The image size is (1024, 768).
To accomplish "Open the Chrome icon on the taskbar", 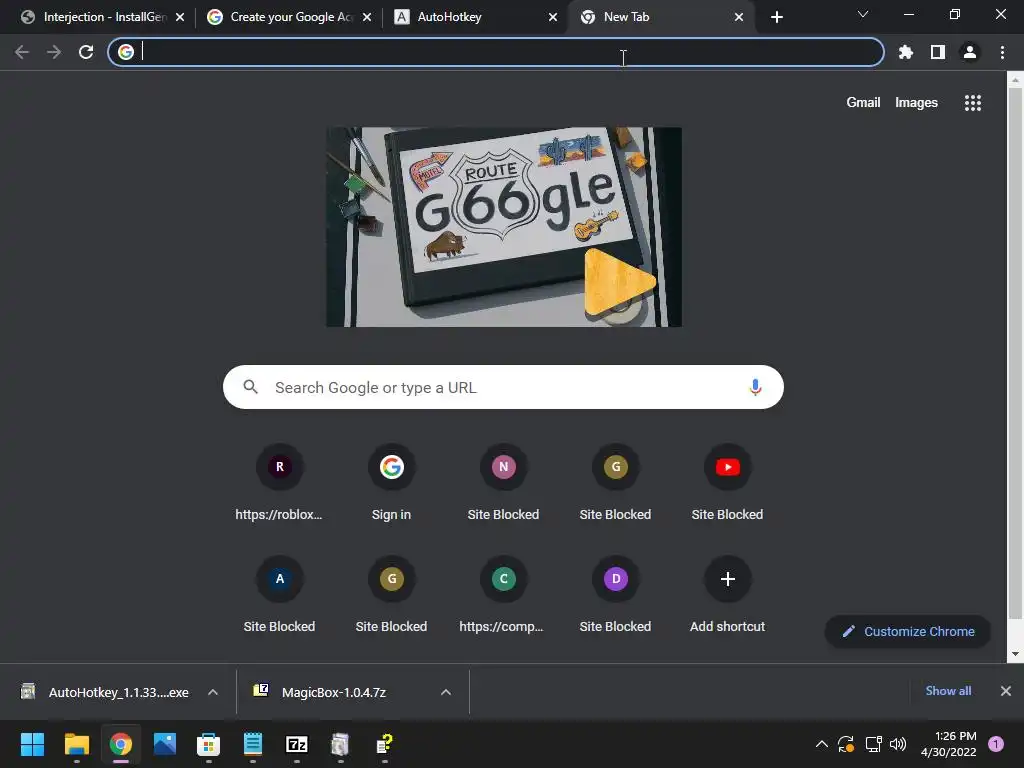I will 121,744.
